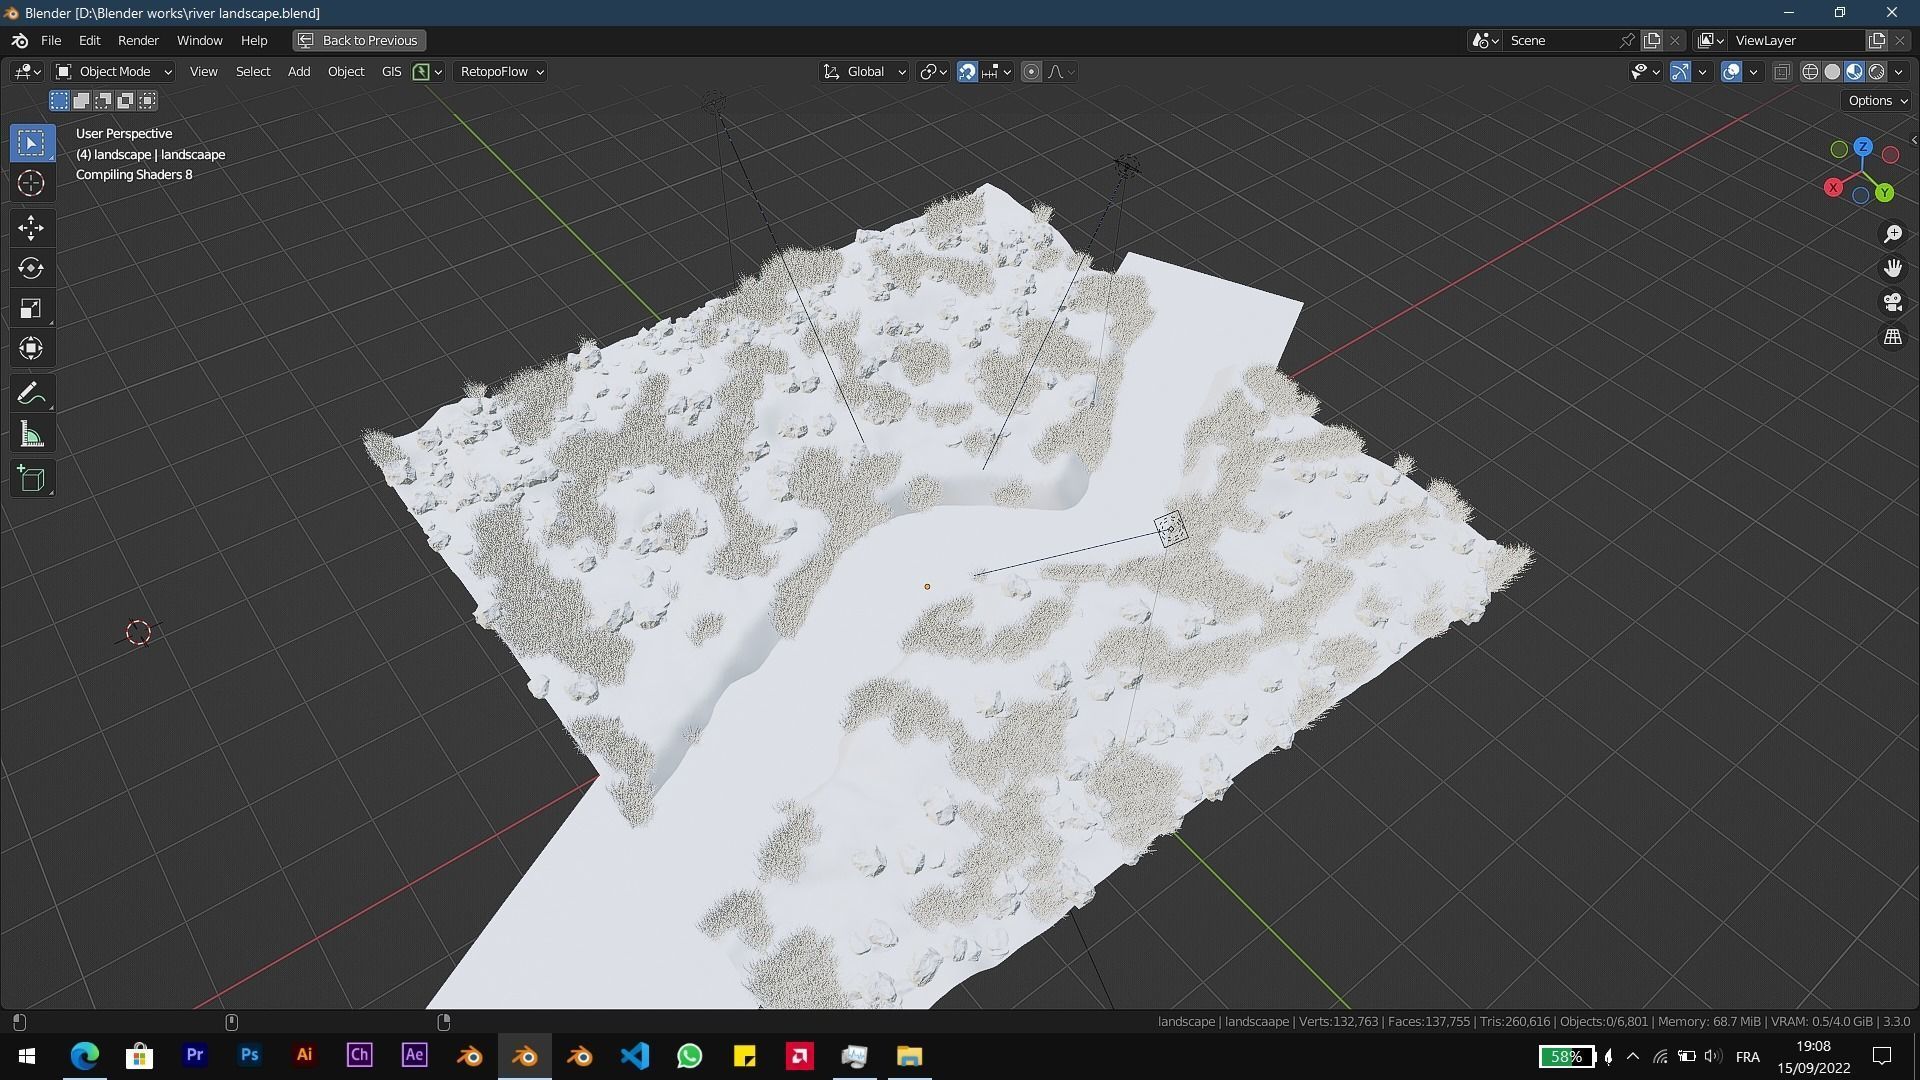Open Blender from the Windows taskbar
Viewport: 1920px width, 1080px height.
click(524, 1055)
